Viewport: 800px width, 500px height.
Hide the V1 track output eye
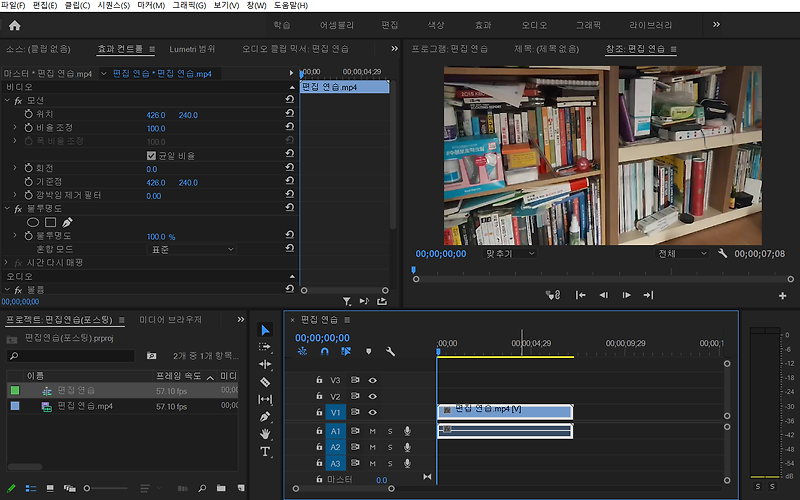click(x=372, y=412)
